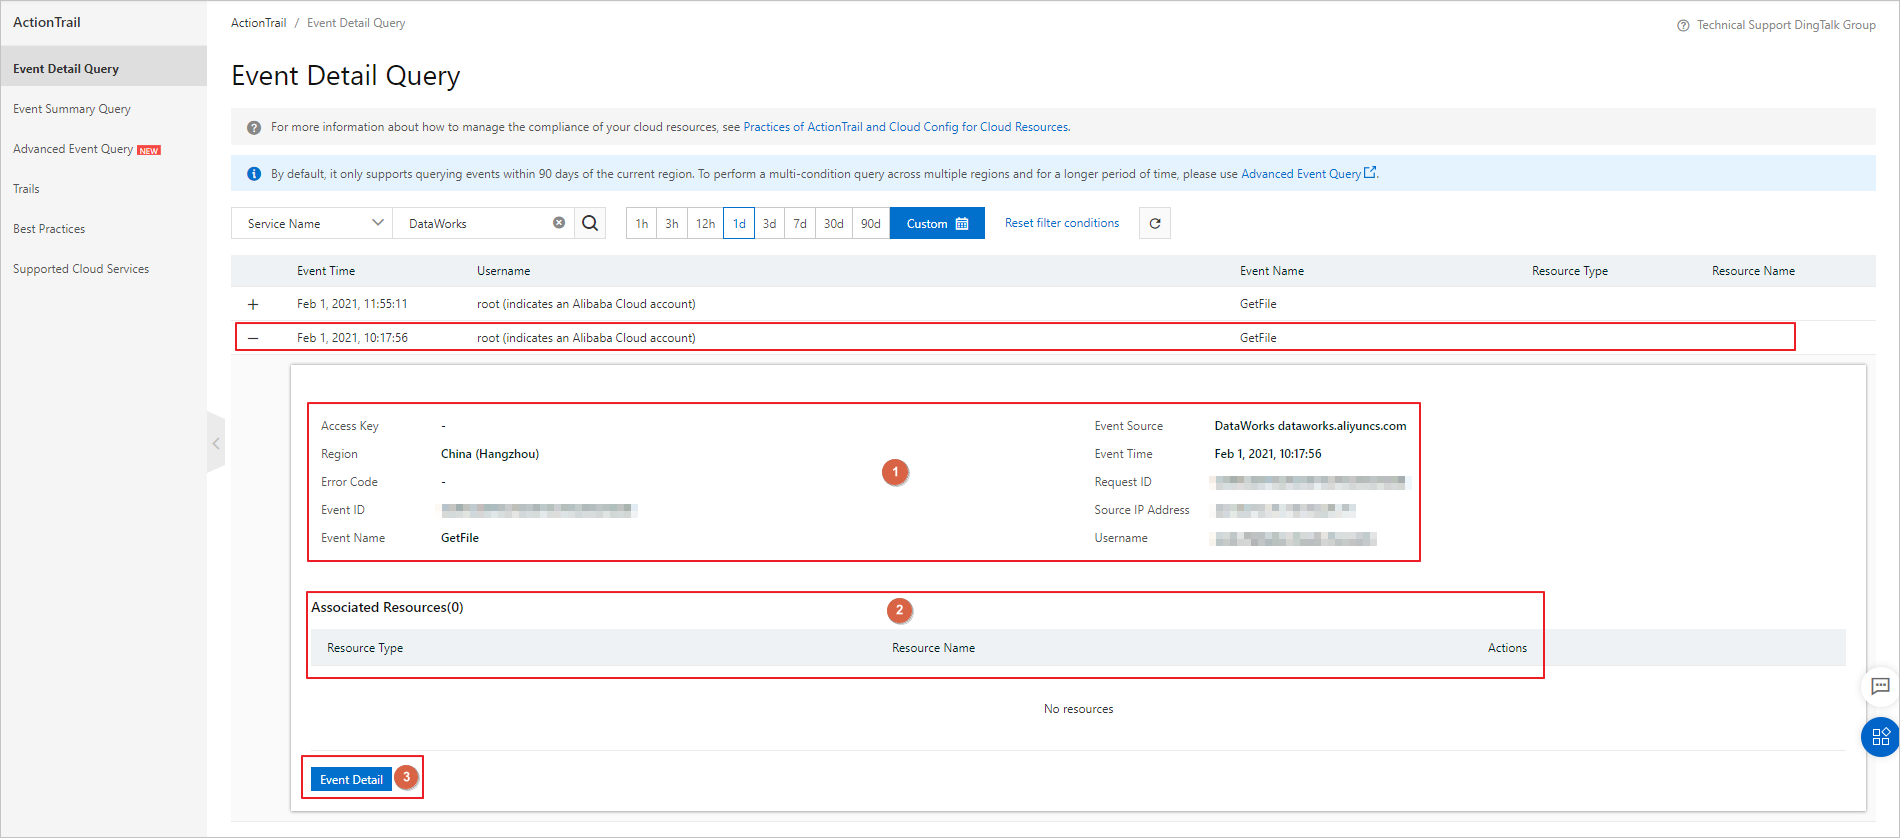Screen dimensions: 1900x838
Task: Click the help icon beside Technical Support
Action: (x=1683, y=25)
